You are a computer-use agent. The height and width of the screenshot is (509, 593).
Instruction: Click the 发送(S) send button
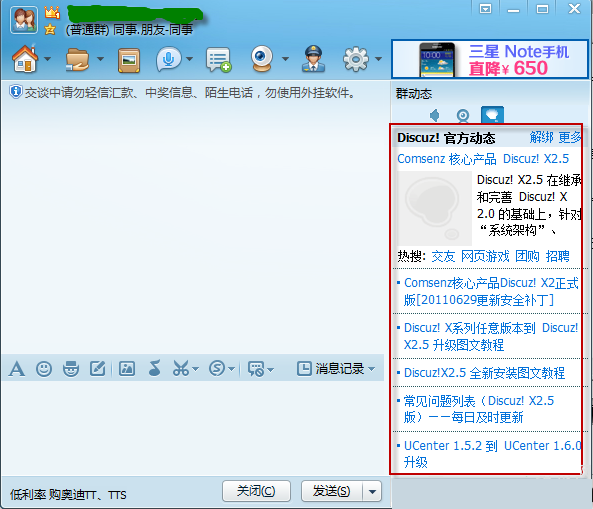(332, 491)
